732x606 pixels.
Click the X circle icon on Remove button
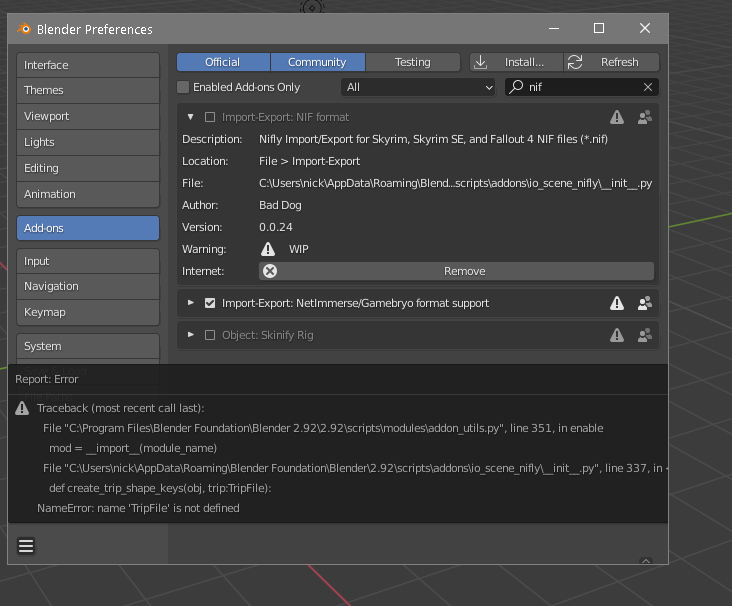(x=270, y=271)
